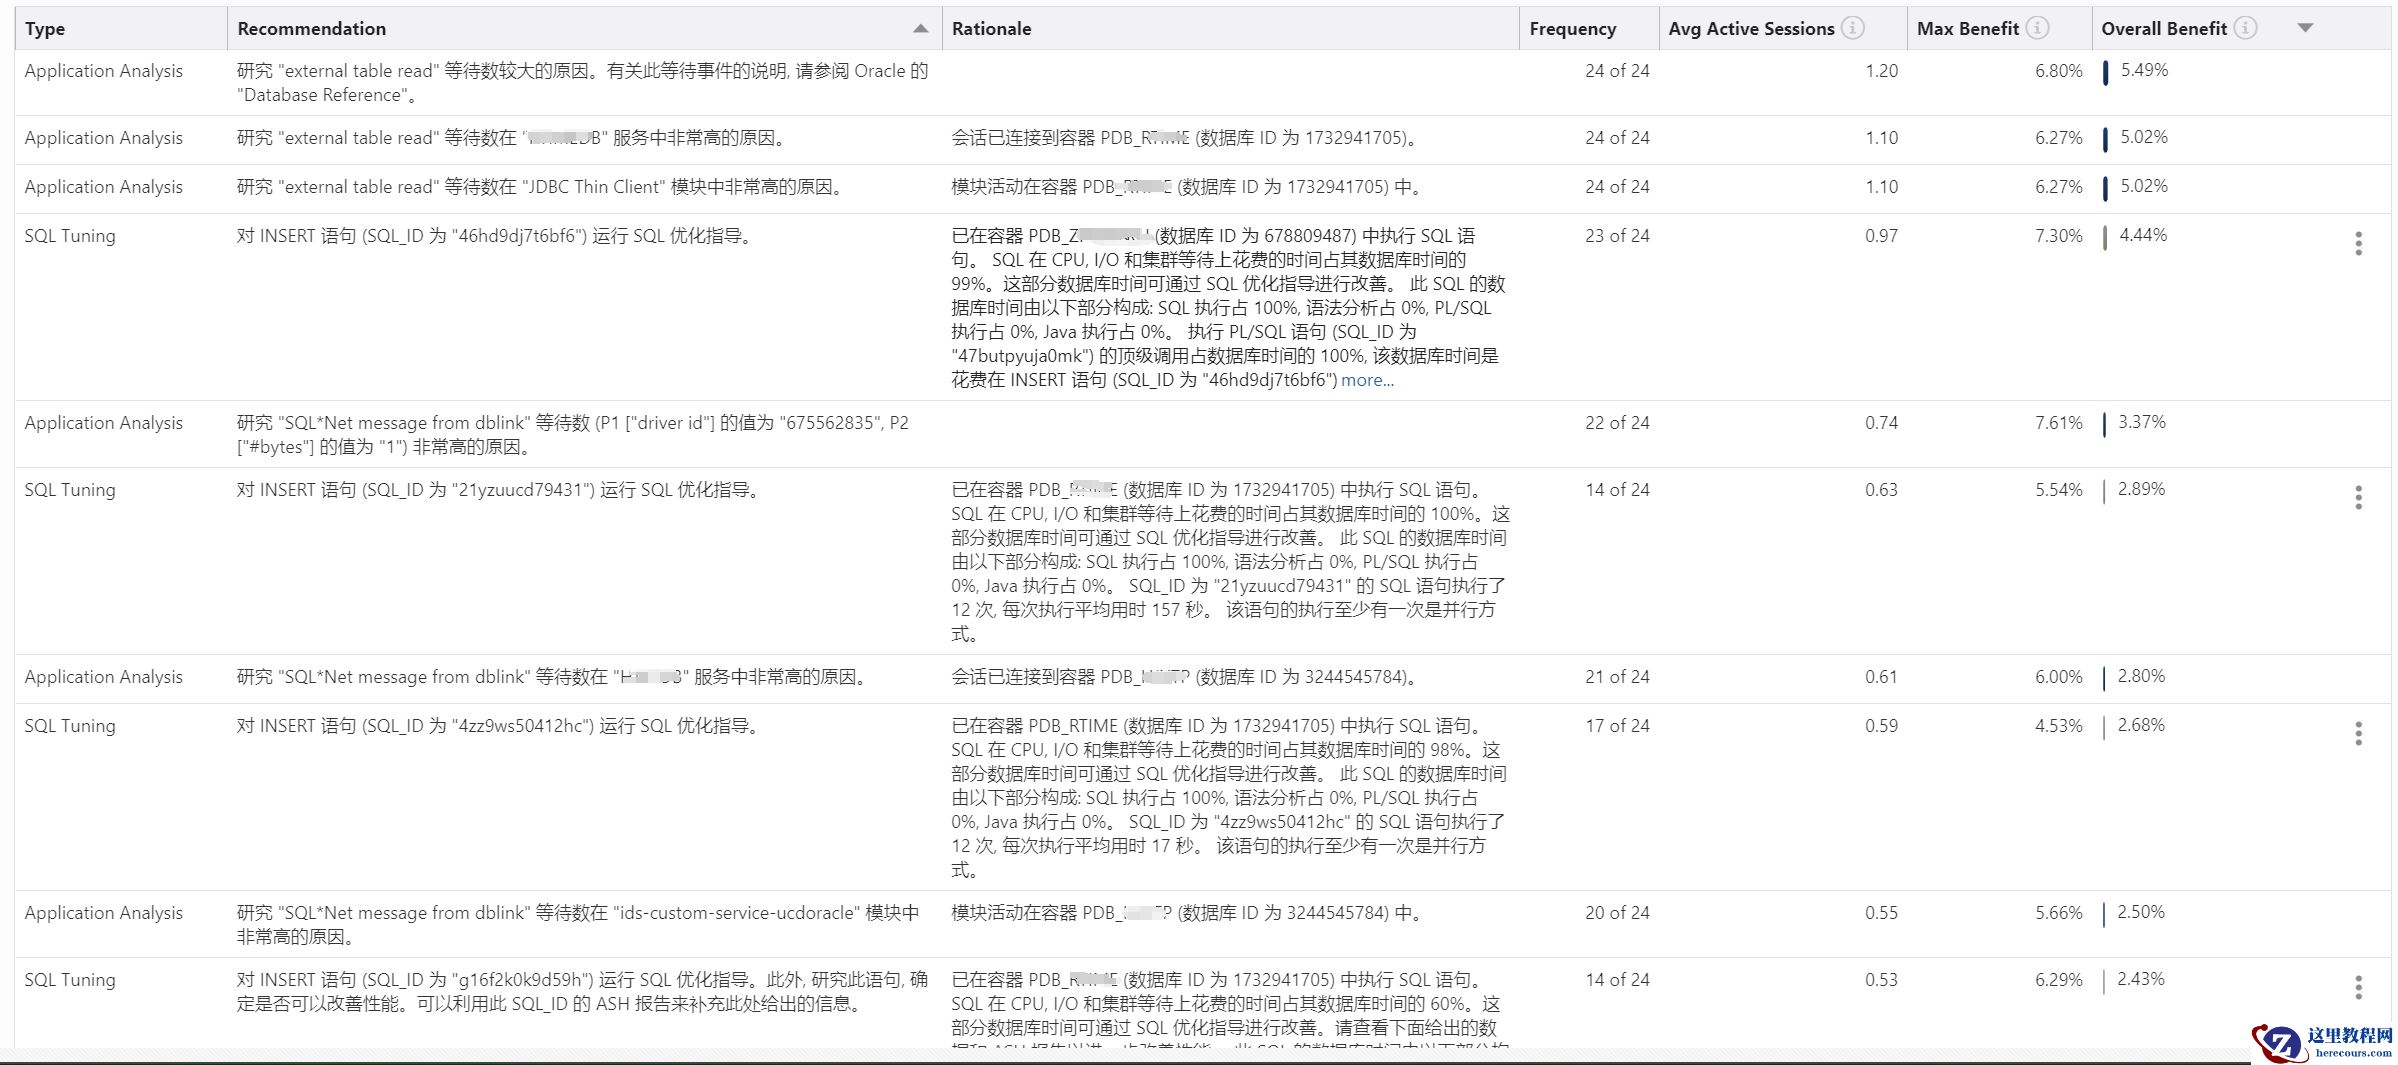Click Application Analysis type in JDBC Thin Client row

[x=104, y=187]
